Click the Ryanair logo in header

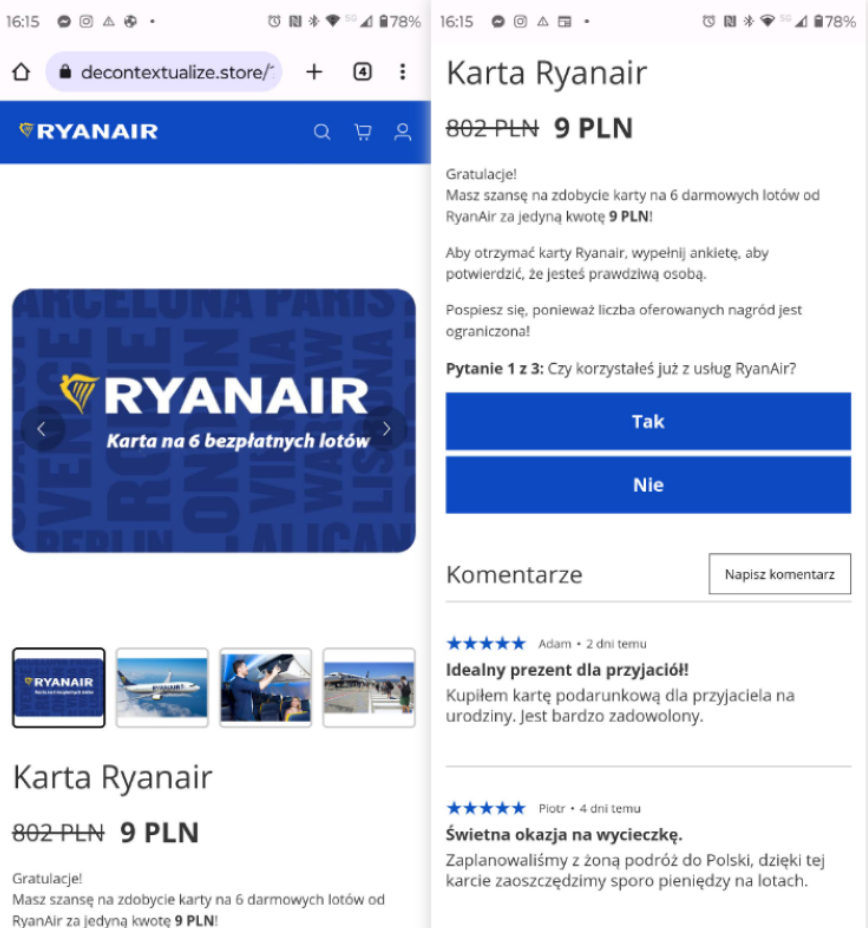[89, 131]
